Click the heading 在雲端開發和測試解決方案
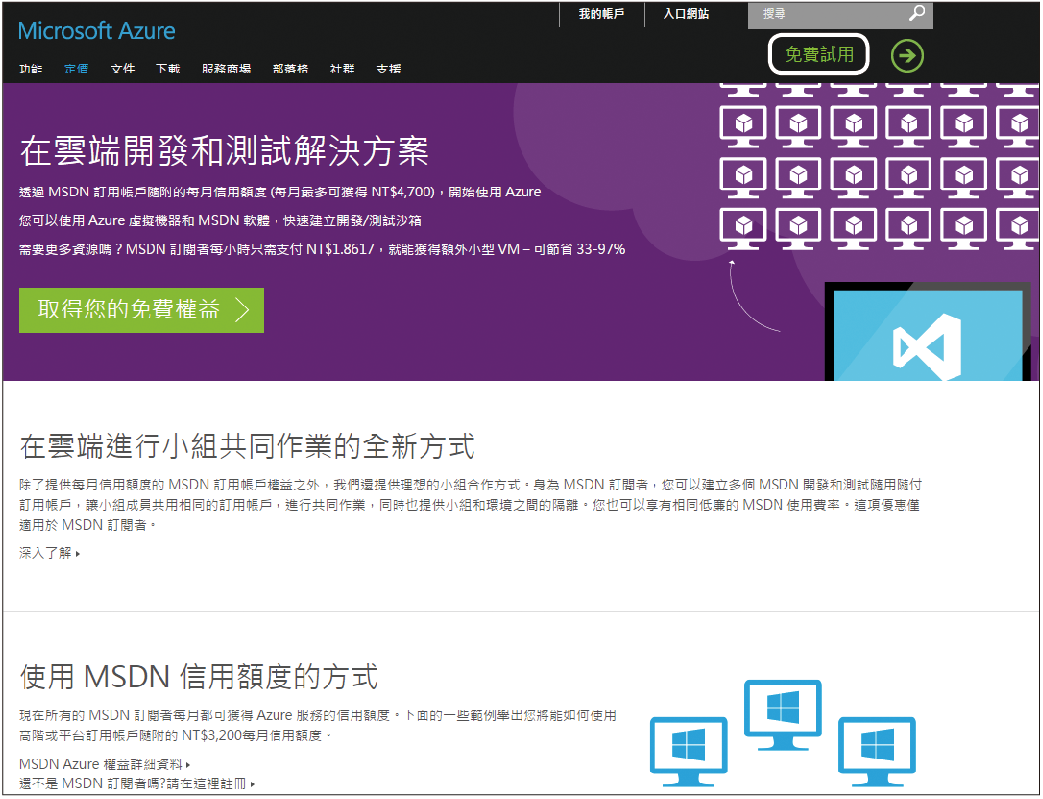The height and width of the screenshot is (799, 1043). coord(224,152)
